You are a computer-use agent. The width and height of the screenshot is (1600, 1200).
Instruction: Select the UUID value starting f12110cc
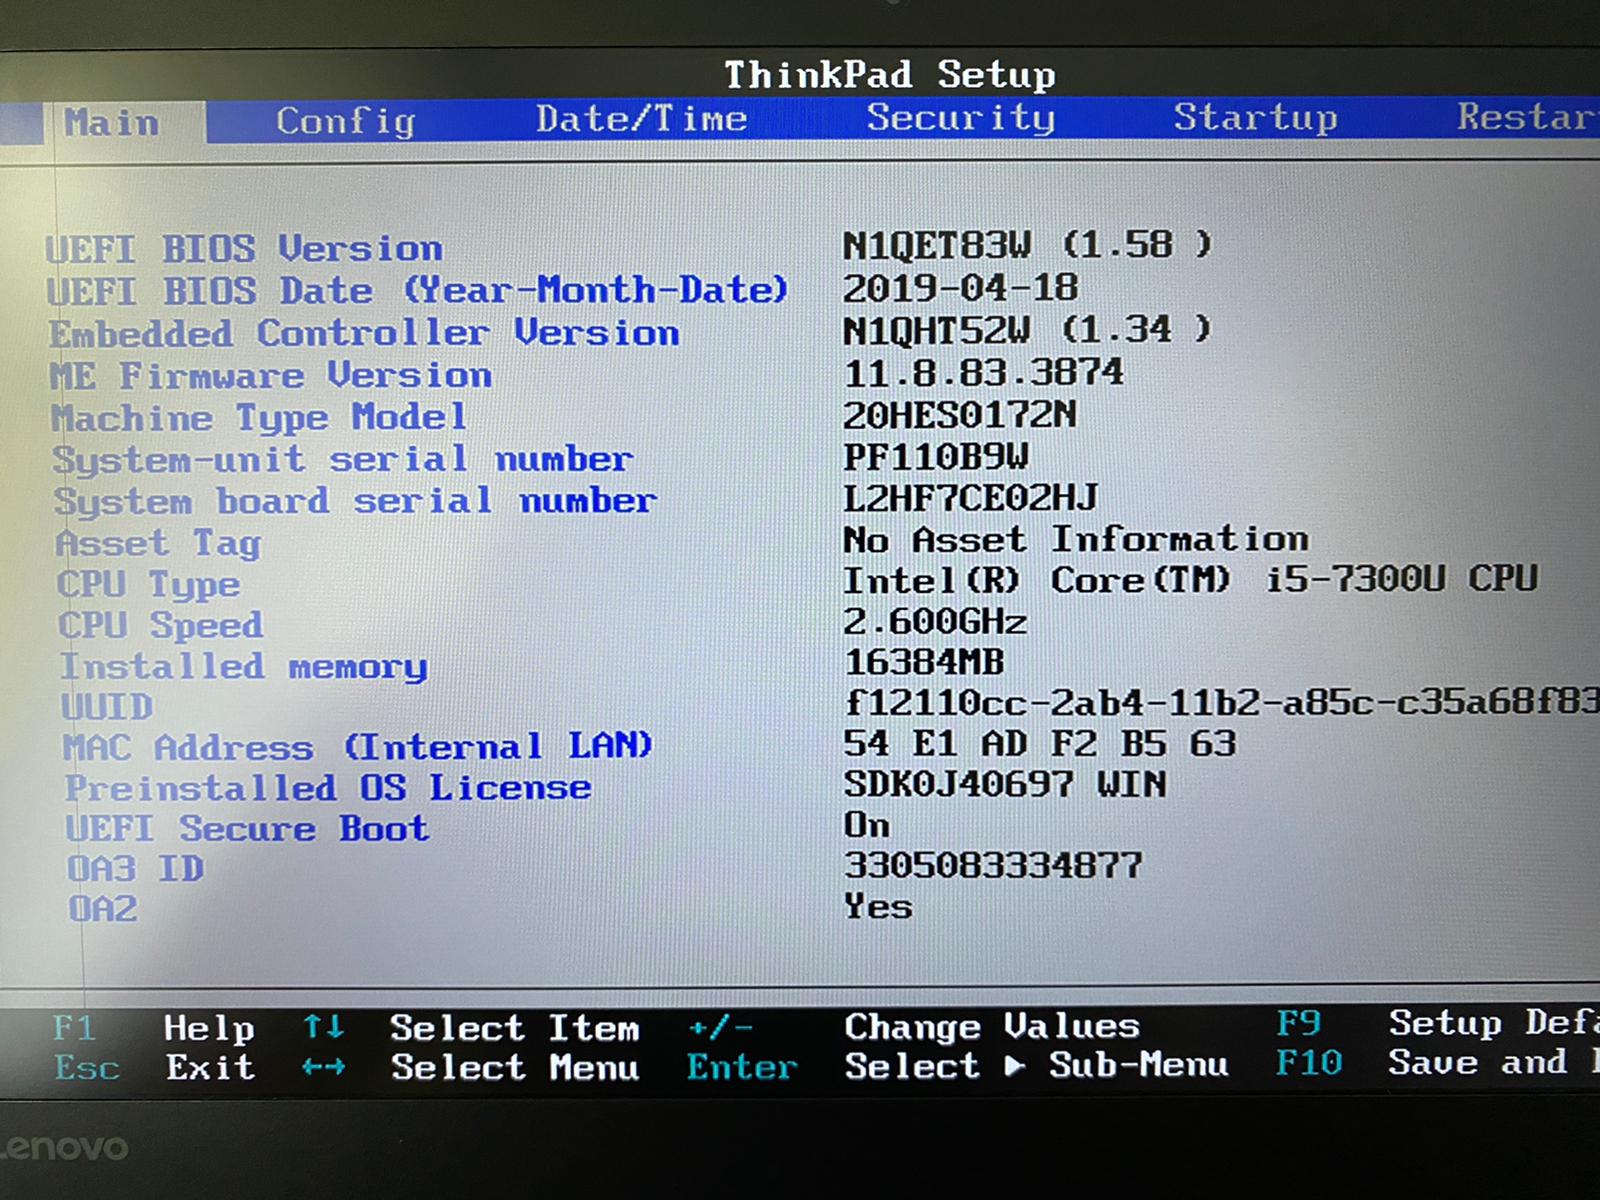[1221, 702]
